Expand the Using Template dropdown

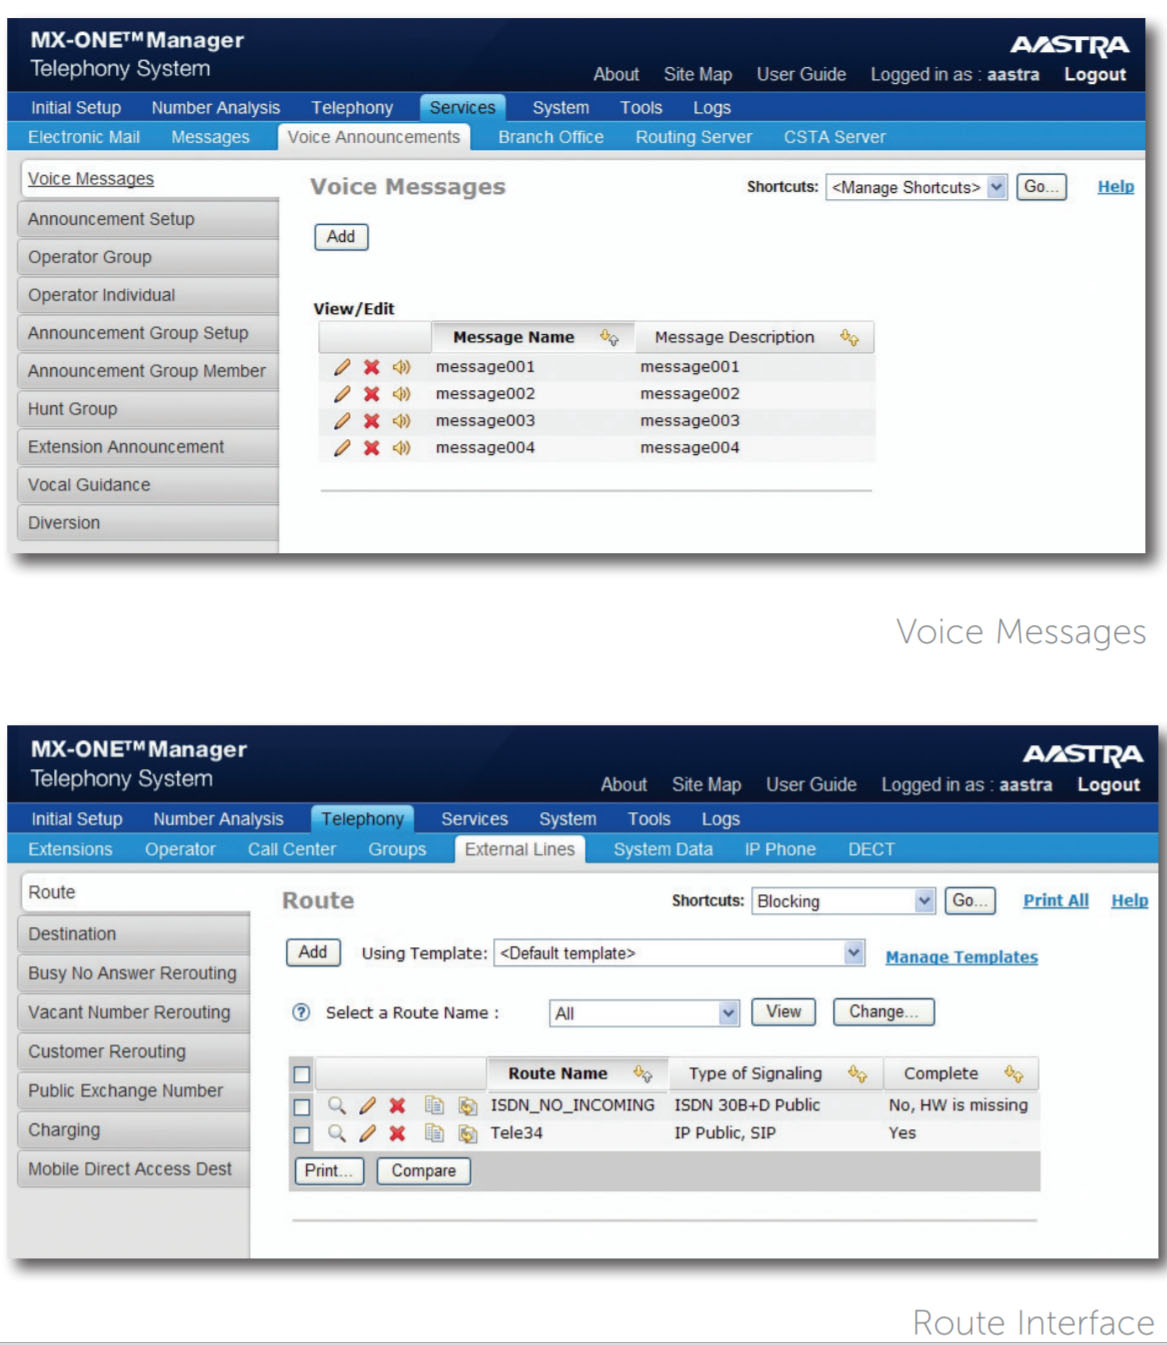(681, 953)
